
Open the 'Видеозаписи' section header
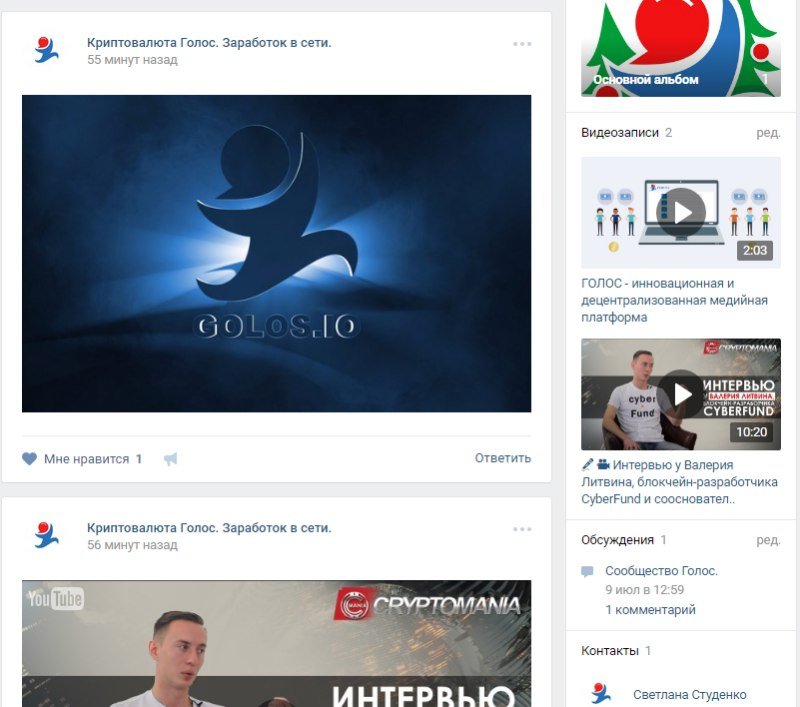coord(620,133)
